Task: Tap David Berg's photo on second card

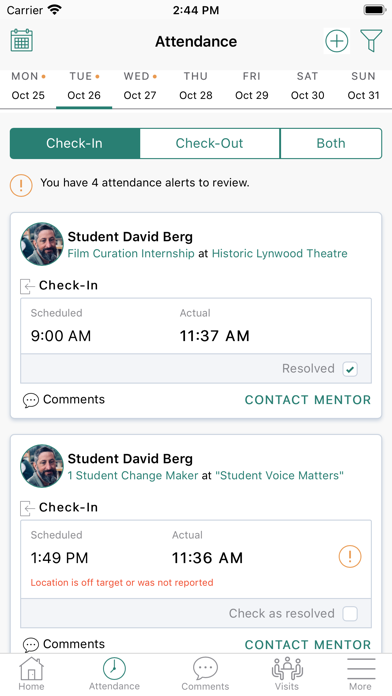Action: [x=42, y=466]
